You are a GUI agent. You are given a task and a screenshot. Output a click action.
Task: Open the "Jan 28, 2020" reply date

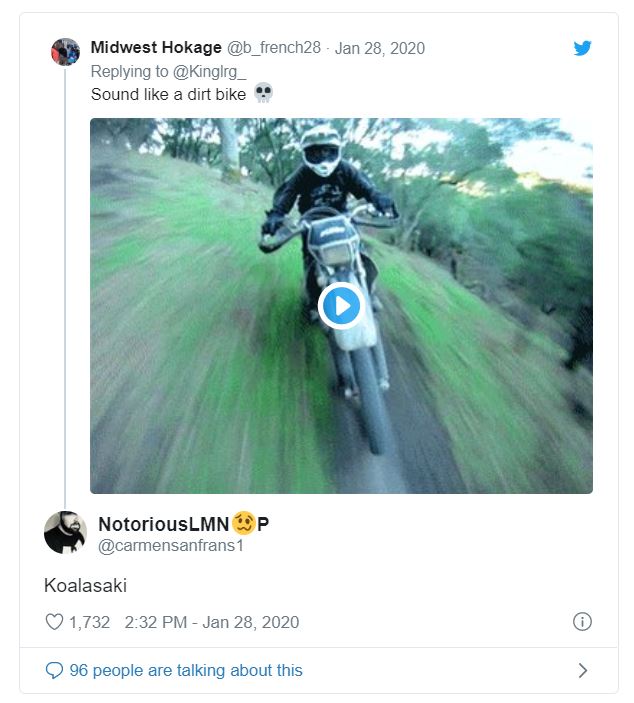(x=379, y=47)
